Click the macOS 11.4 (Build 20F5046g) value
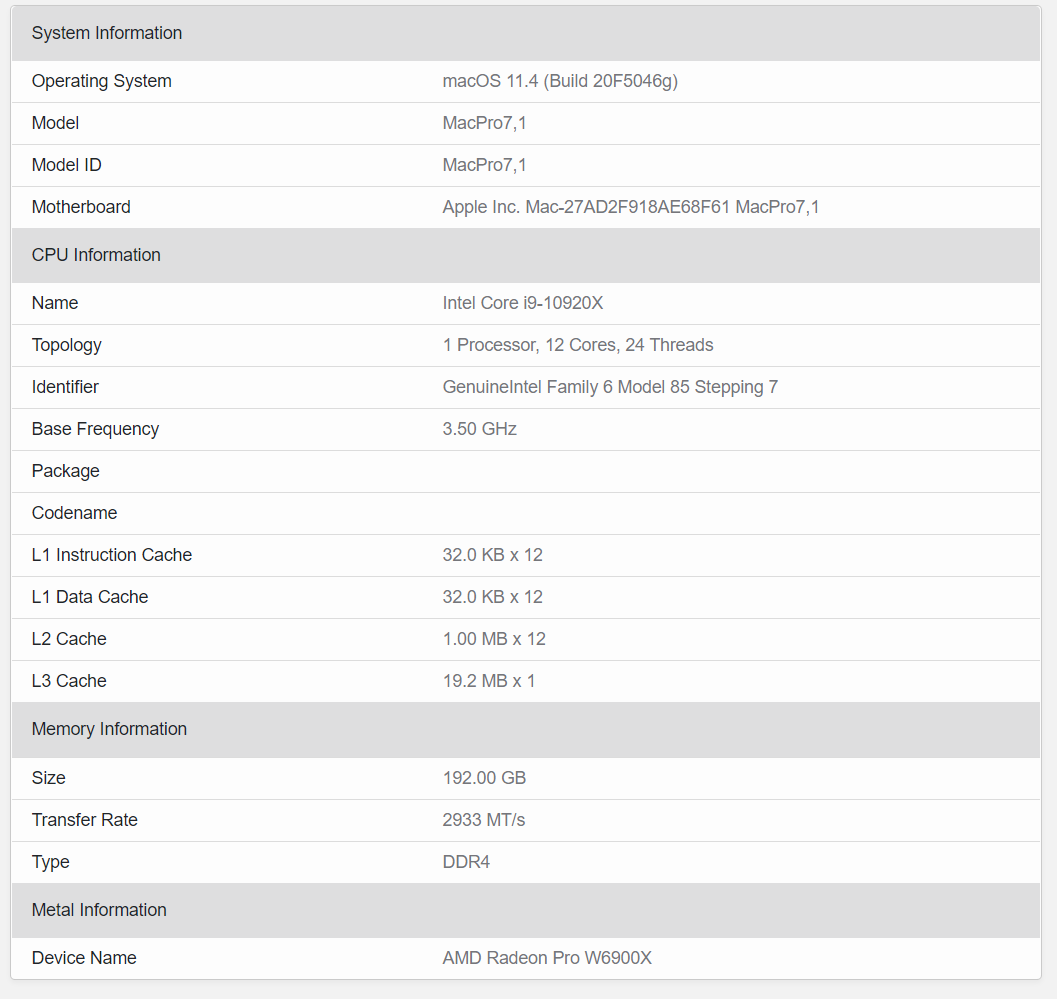 (560, 81)
